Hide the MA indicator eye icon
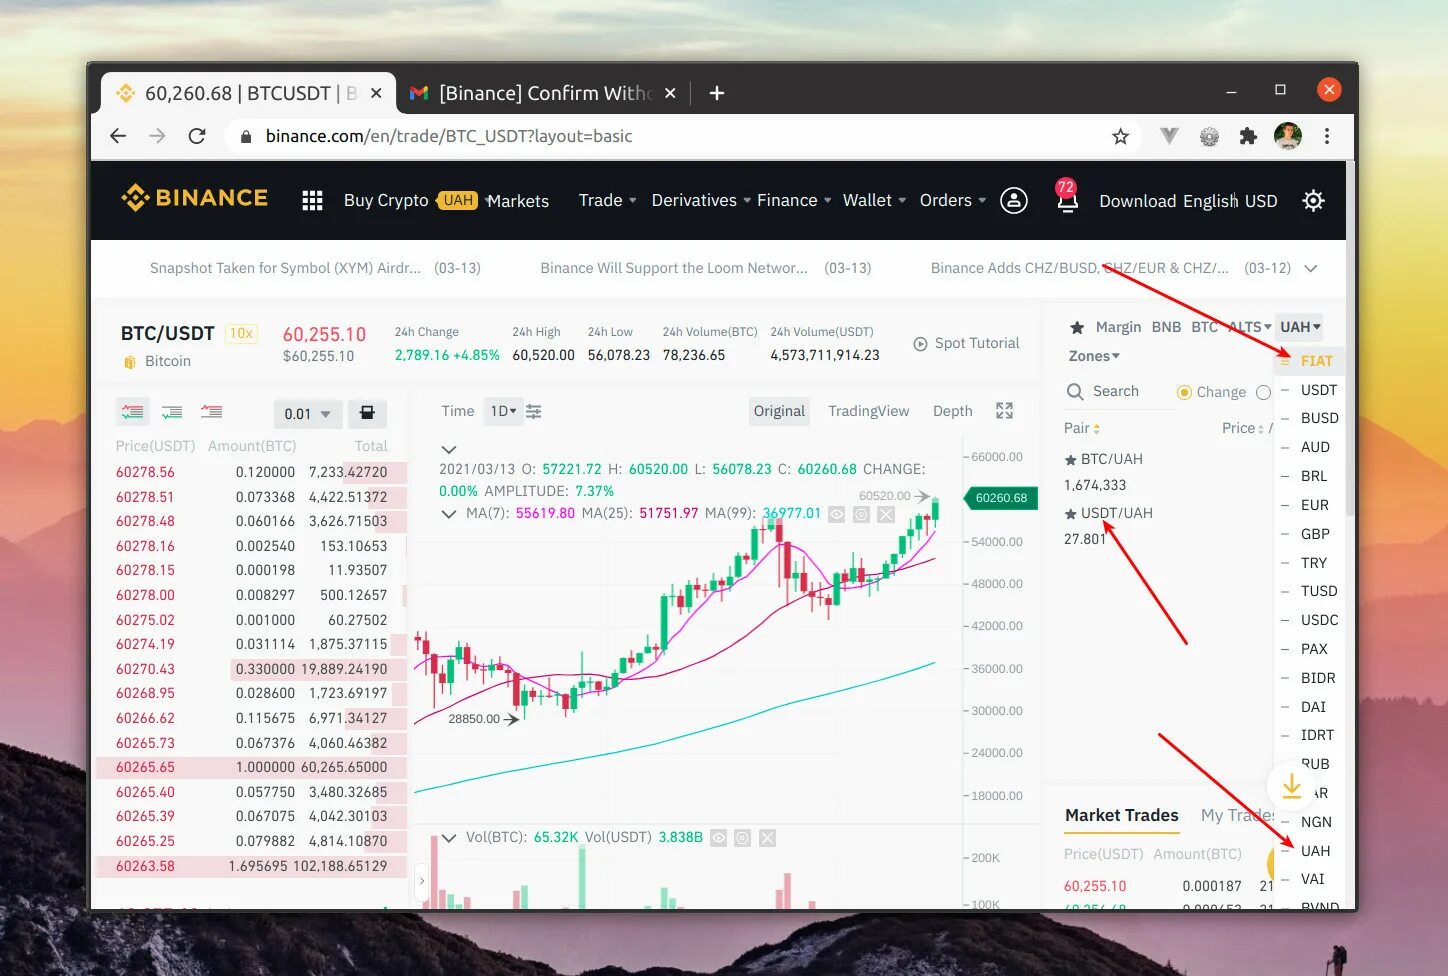 (836, 514)
